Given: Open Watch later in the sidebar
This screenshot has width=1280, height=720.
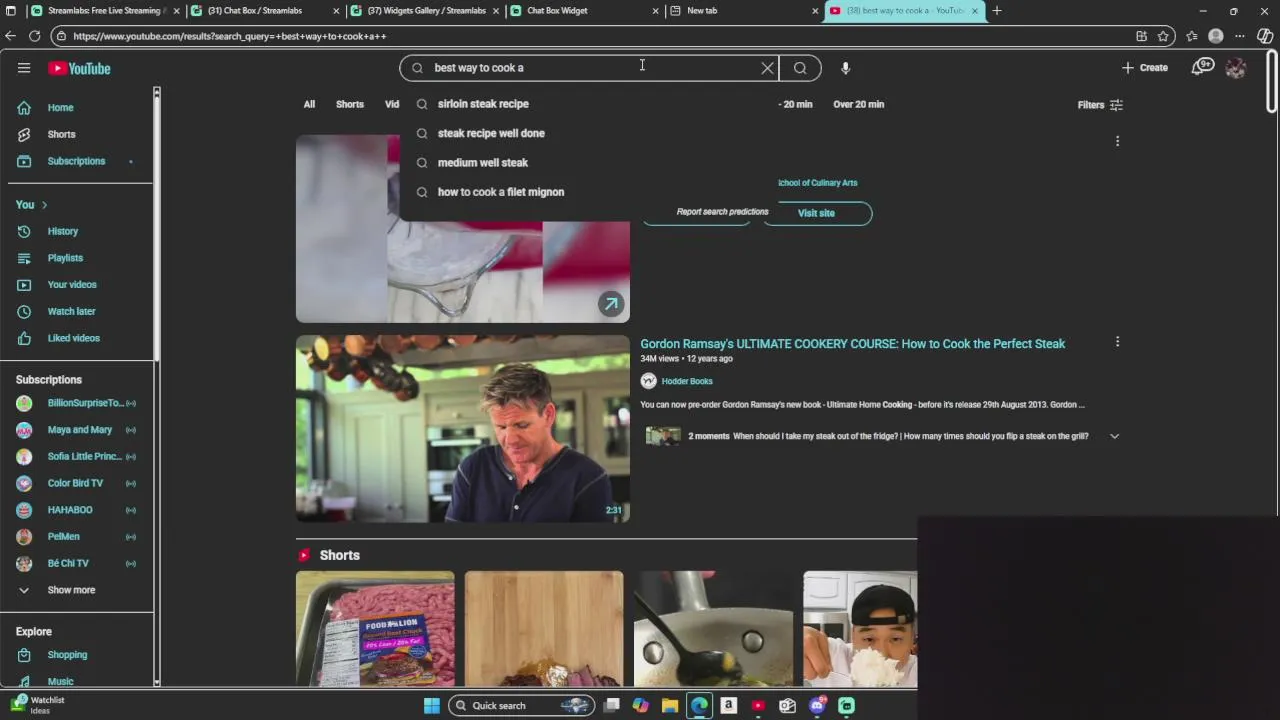Looking at the screenshot, I should pyautogui.click(x=71, y=311).
